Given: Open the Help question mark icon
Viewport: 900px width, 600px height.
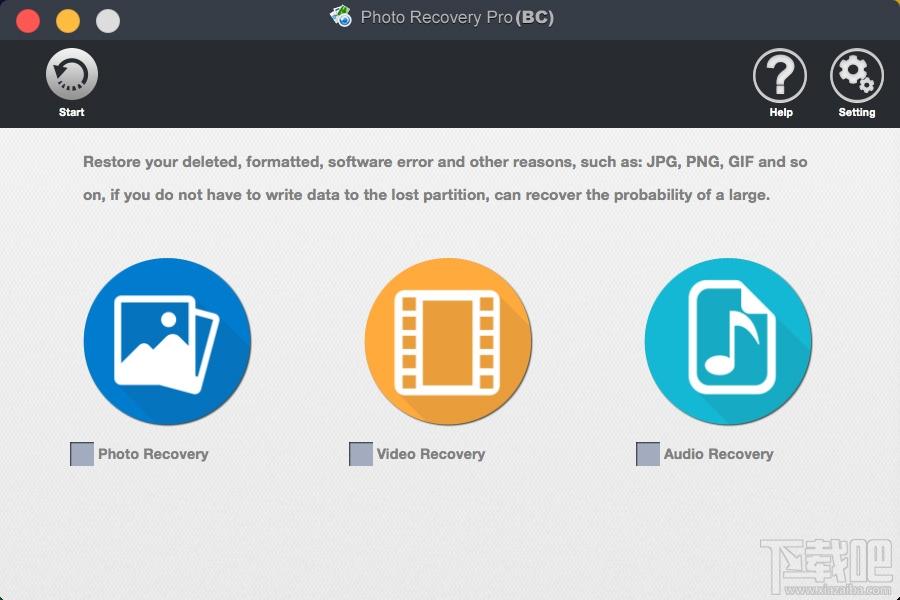Looking at the screenshot, I should pyautogui.click(x=779, y=76).
